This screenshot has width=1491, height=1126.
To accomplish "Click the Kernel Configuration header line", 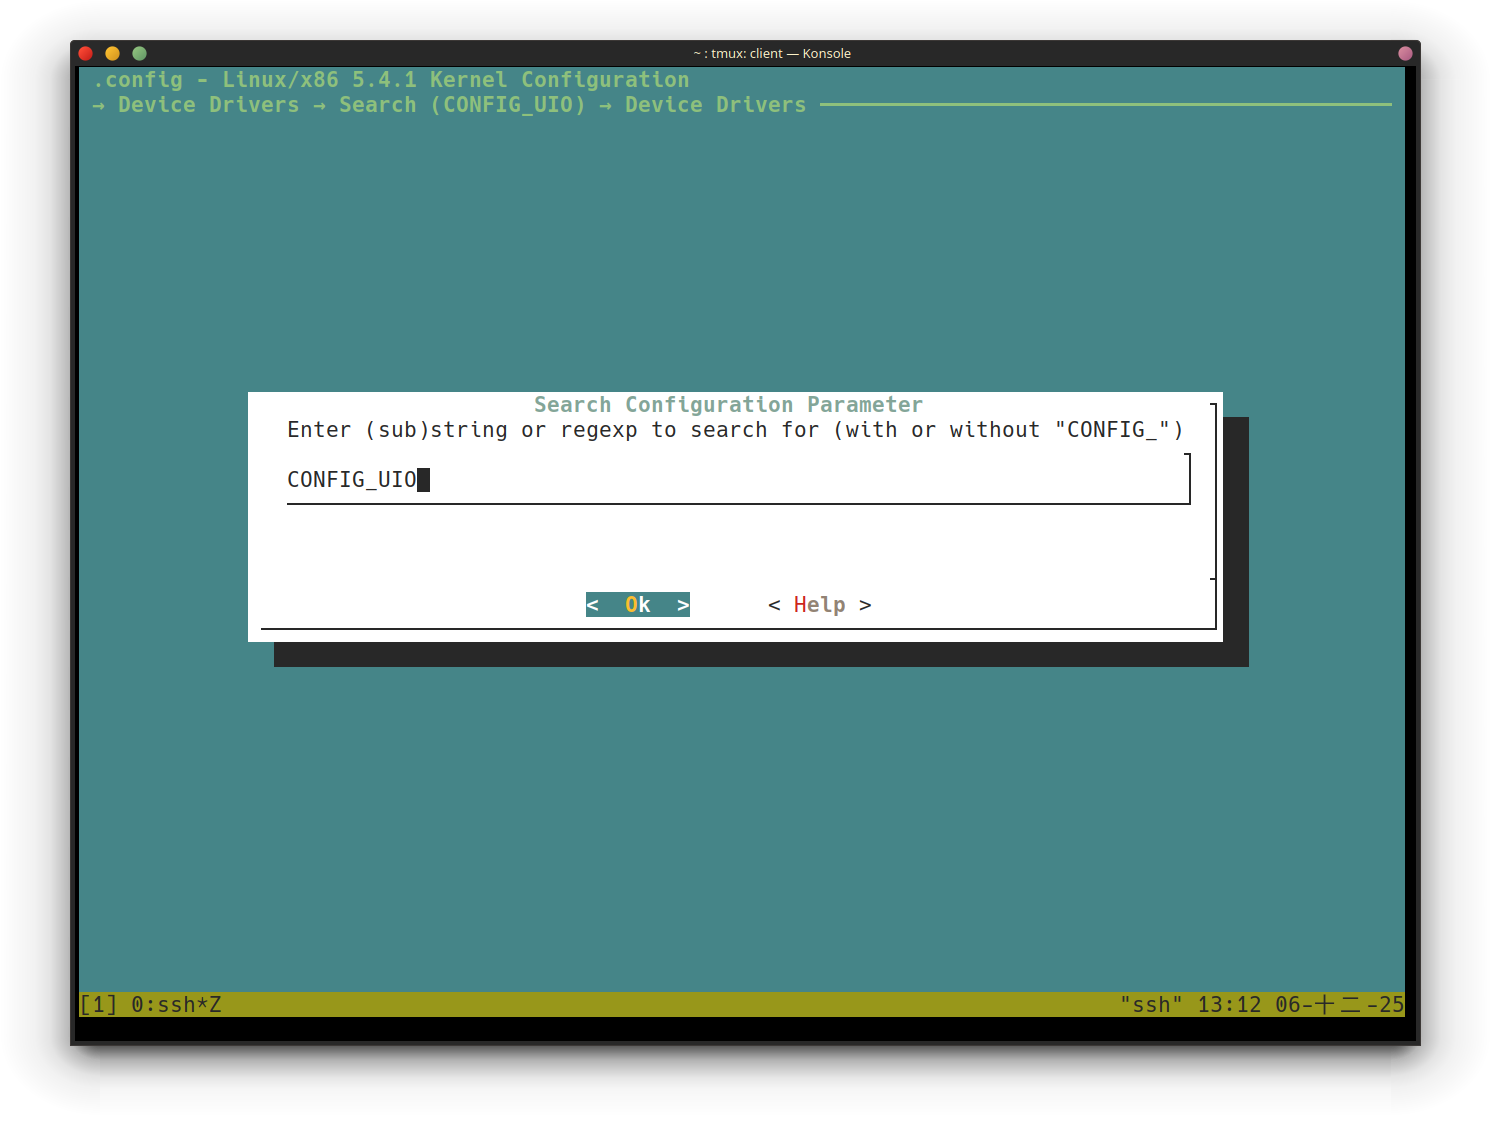I will 391,80.
